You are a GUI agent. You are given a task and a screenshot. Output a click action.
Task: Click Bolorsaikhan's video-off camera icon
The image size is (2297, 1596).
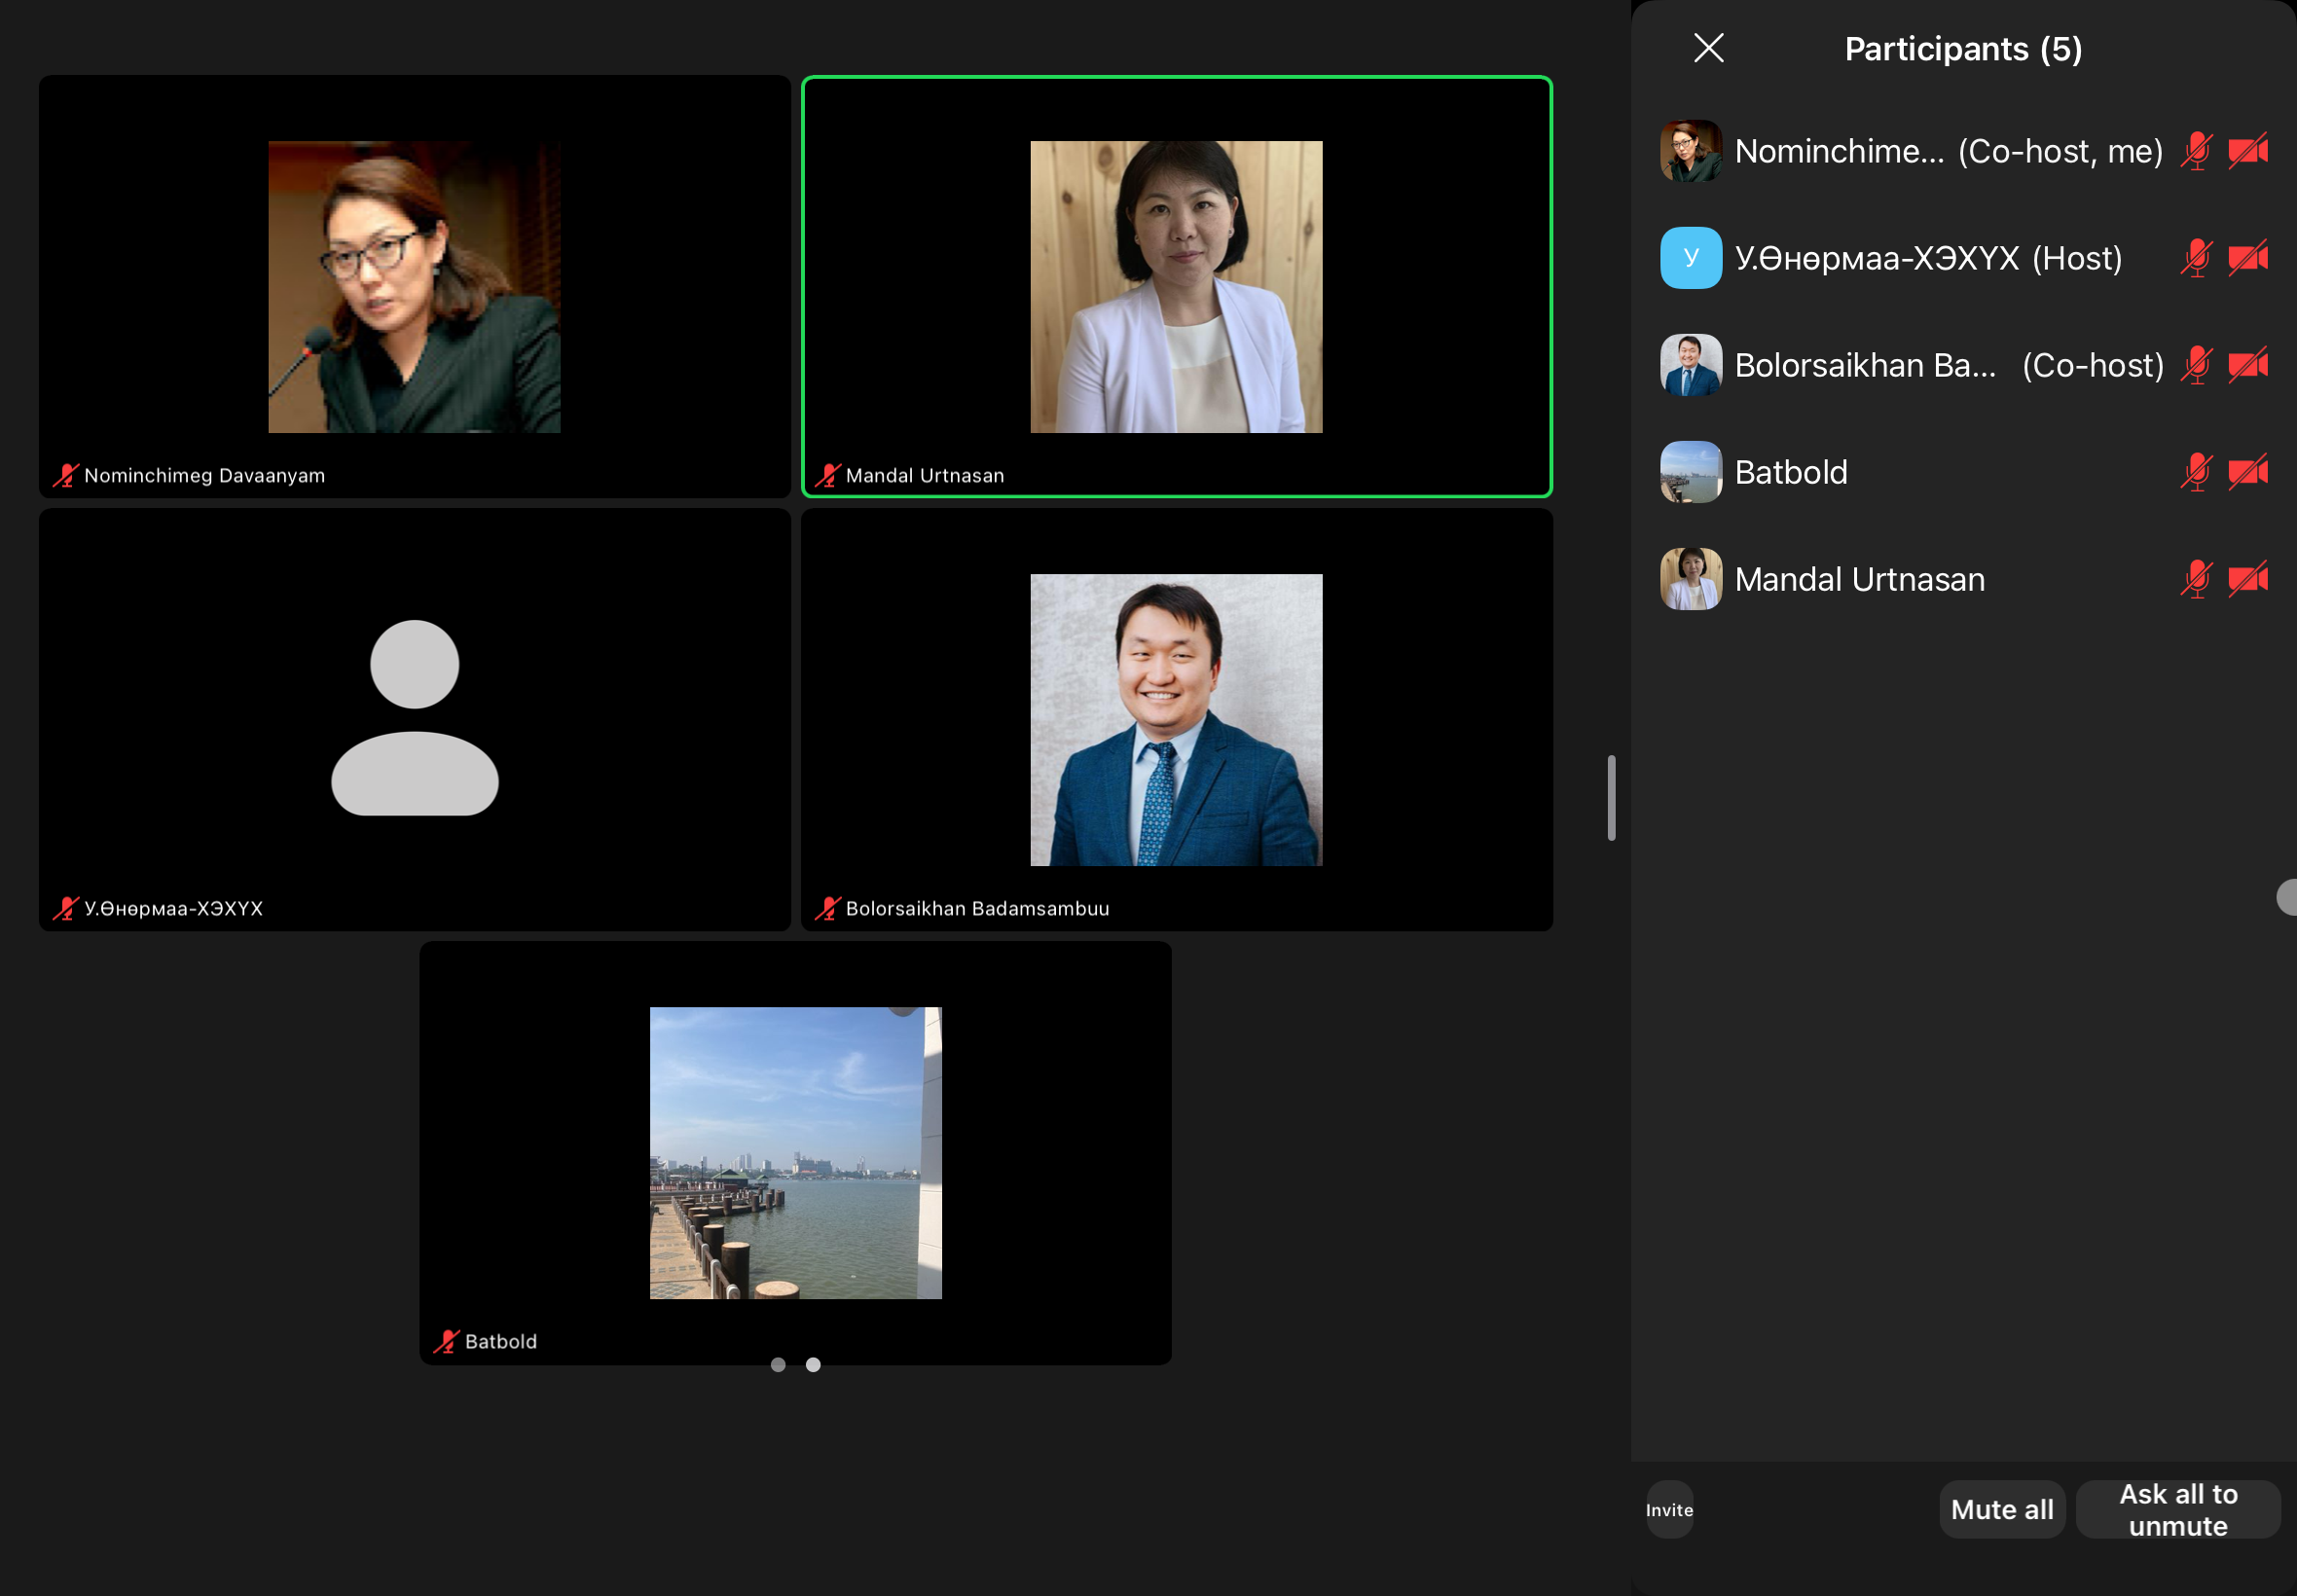[2247, 365]
